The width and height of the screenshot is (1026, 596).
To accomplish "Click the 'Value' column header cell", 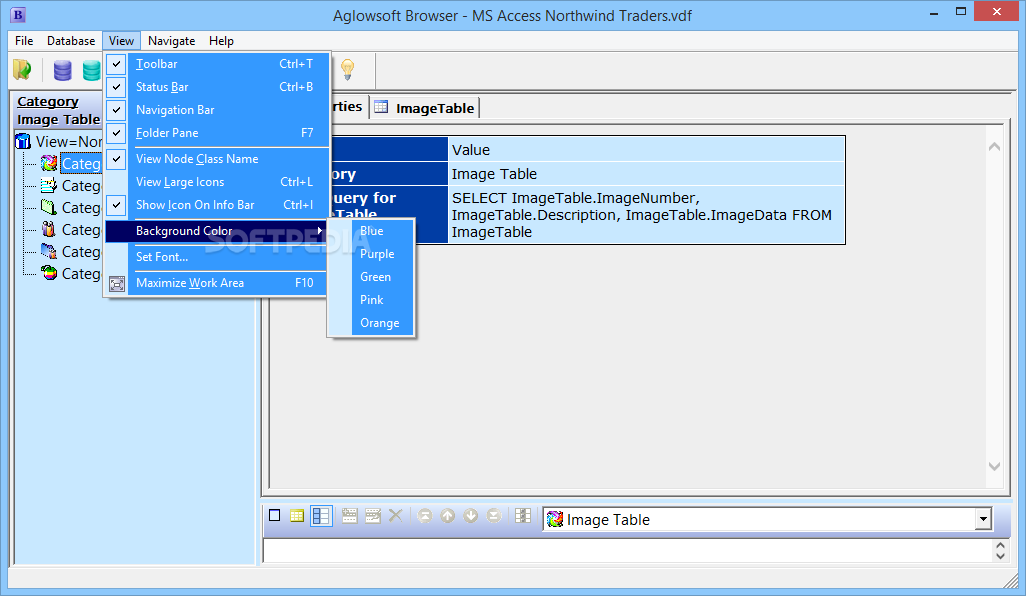I will click(646, 150).
